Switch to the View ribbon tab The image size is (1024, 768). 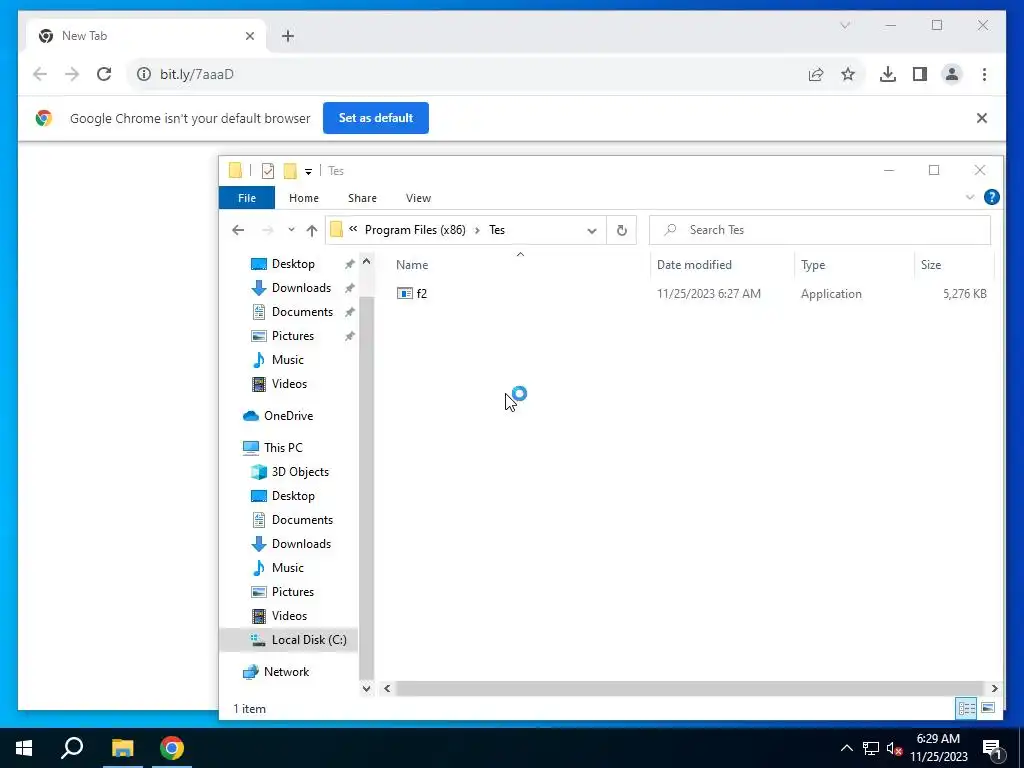point(418,198)
